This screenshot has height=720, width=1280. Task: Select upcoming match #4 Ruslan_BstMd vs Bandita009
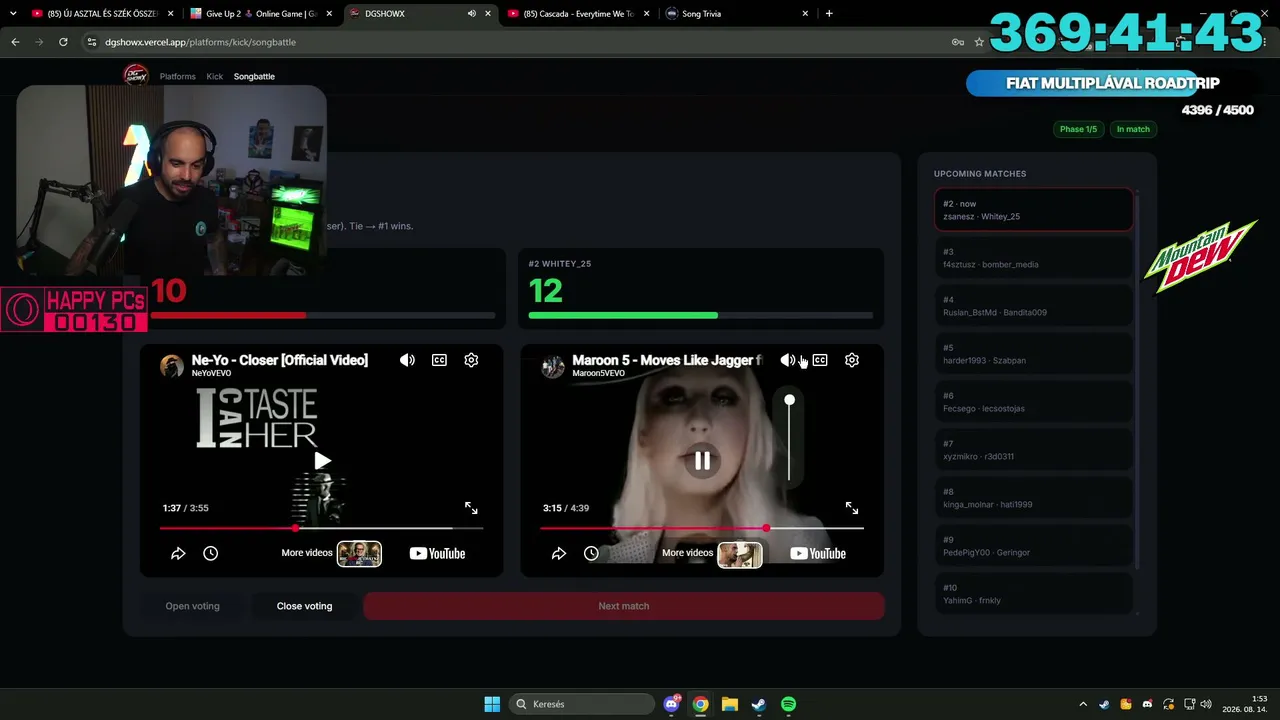(x=1034, y=306)
